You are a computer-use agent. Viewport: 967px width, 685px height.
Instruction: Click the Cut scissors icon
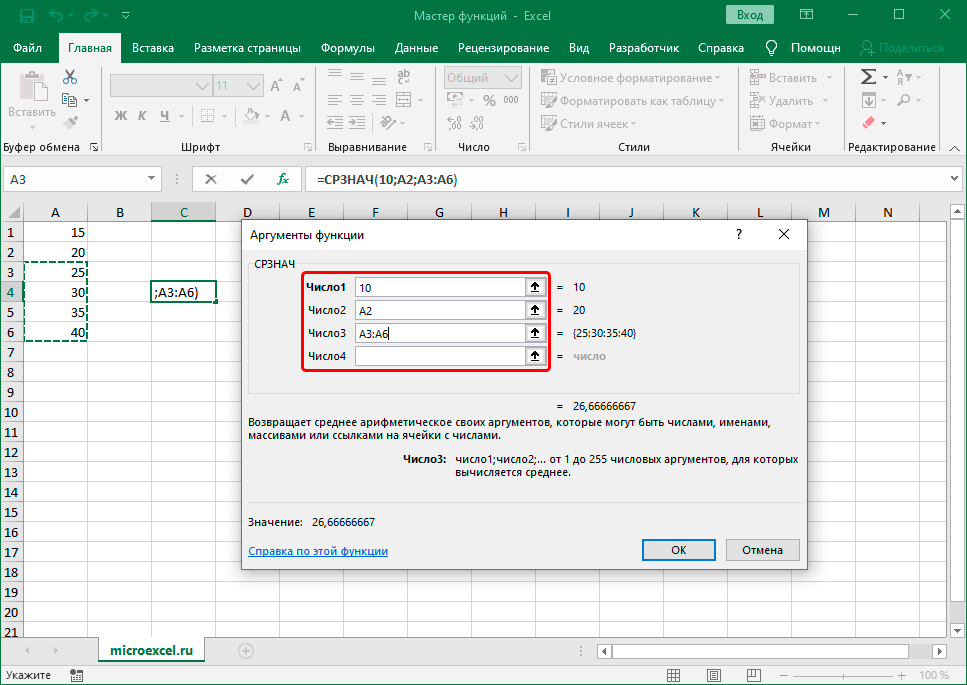(69, 77)
